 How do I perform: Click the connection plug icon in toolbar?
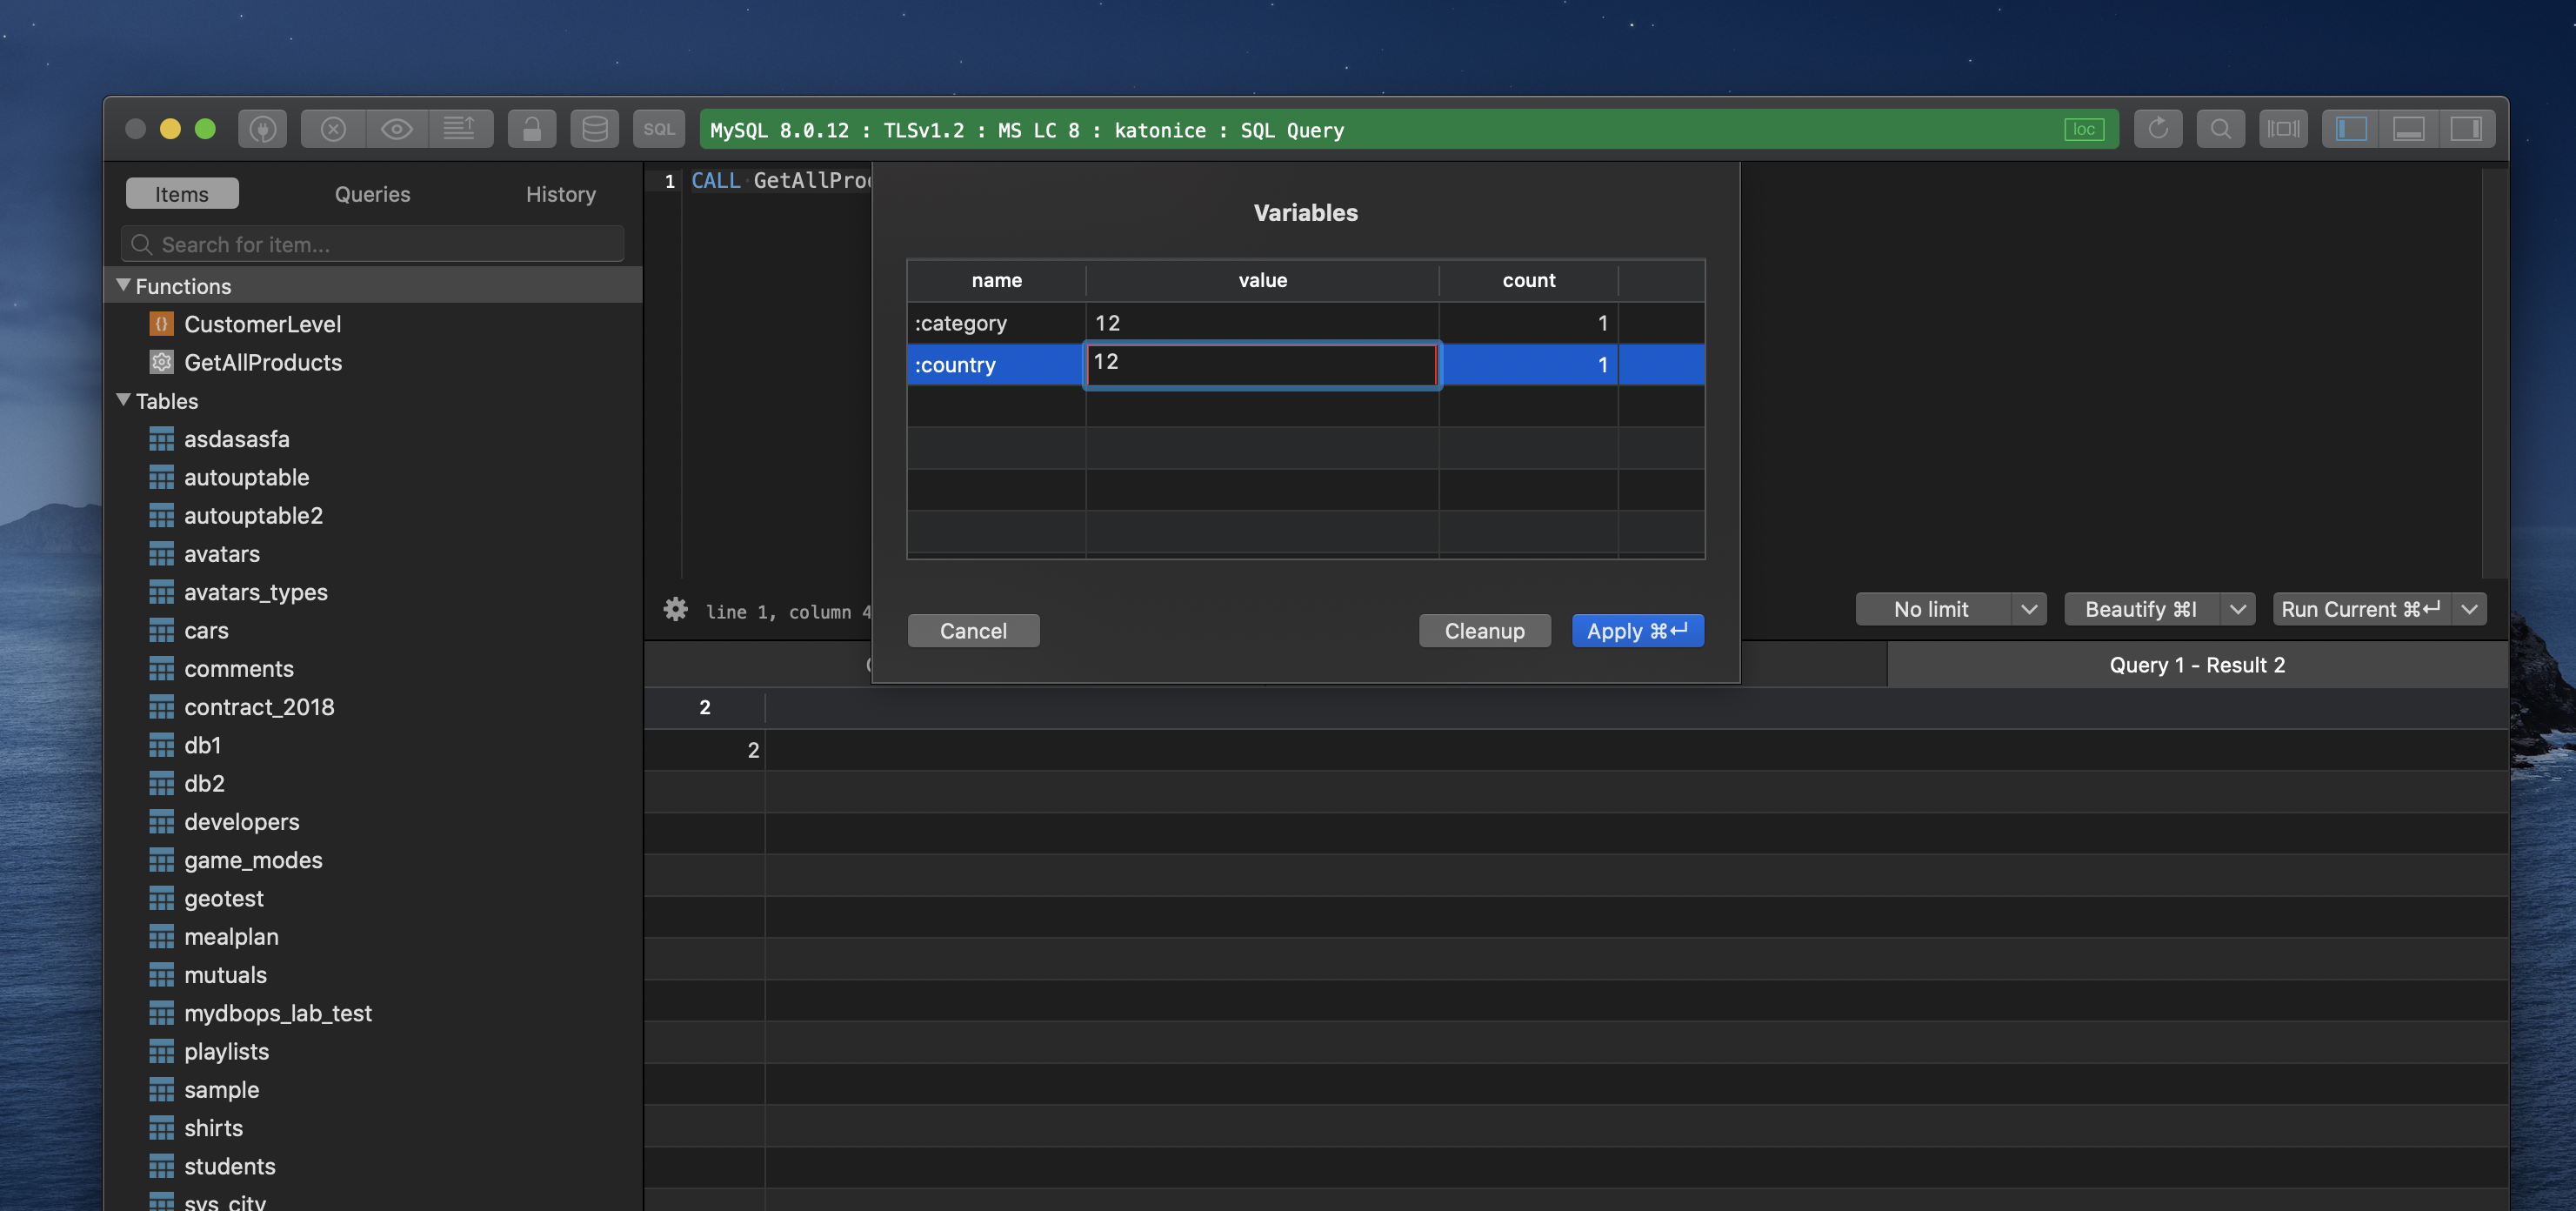click(x=262, y=129)
